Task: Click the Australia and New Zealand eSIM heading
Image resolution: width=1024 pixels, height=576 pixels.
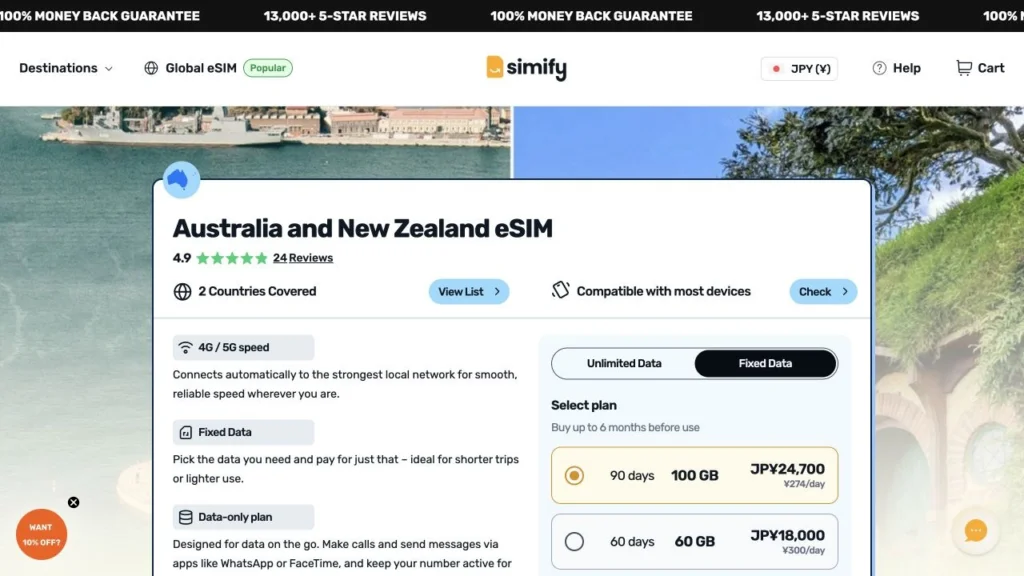Action: (x=362, y=229)
